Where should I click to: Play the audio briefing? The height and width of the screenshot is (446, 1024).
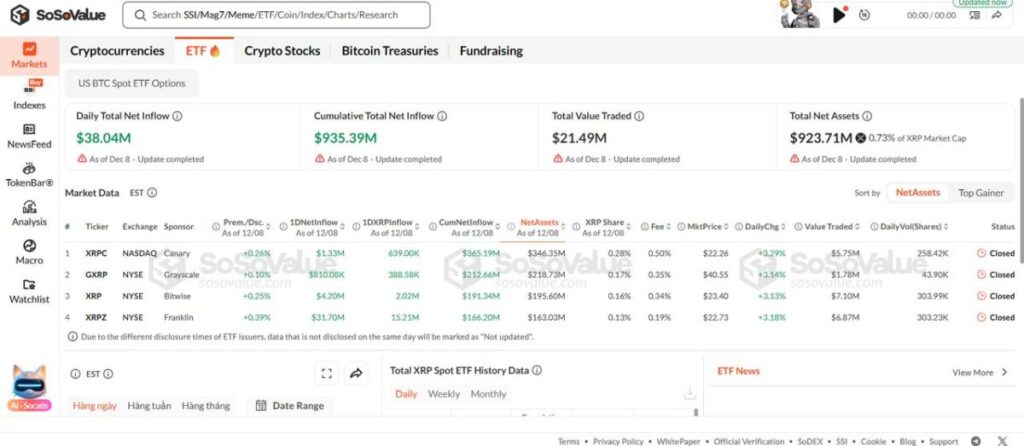[840, 15]
